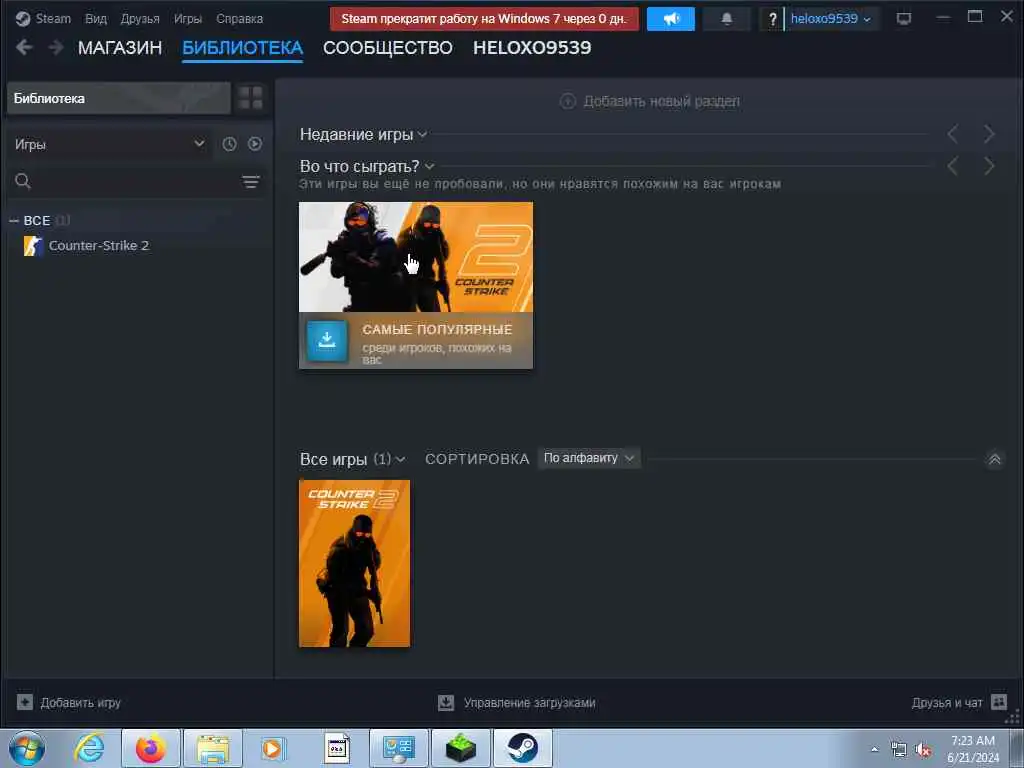Collapse the ВСЕ category in sidebar
Image resolution: width=1024 pixels, height=768 pixels.
(14, 221)
